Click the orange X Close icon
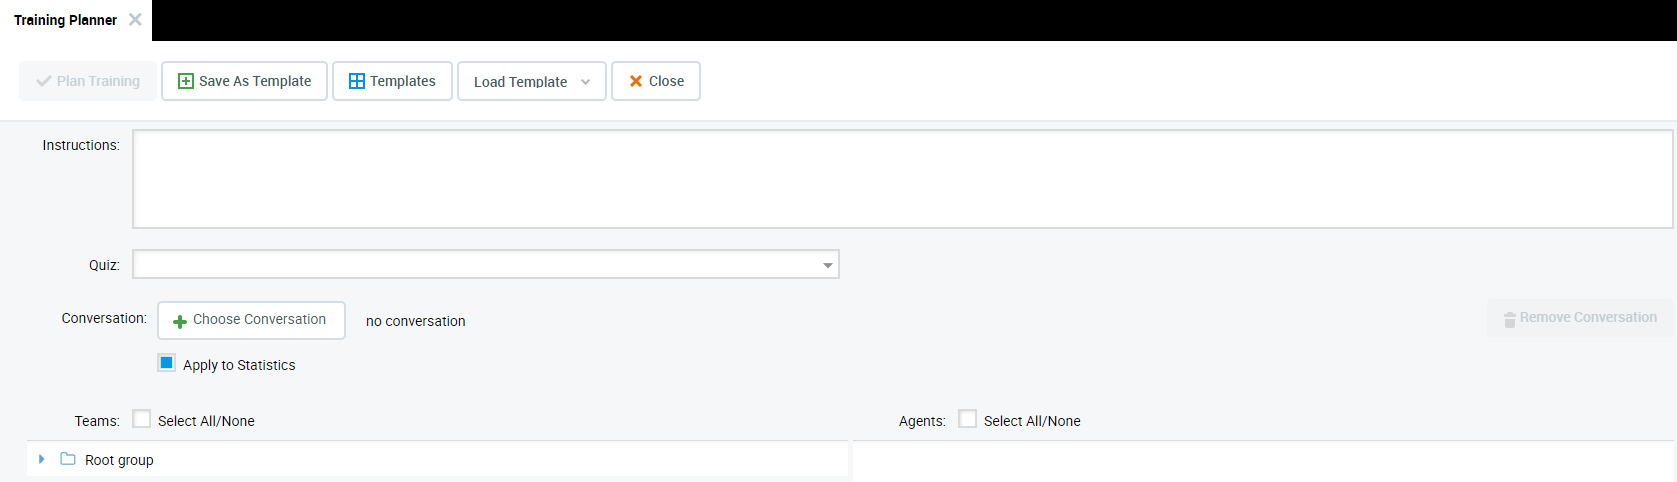Image resolution: width=1677 pixels, height=482 pixels. [635, 81]
